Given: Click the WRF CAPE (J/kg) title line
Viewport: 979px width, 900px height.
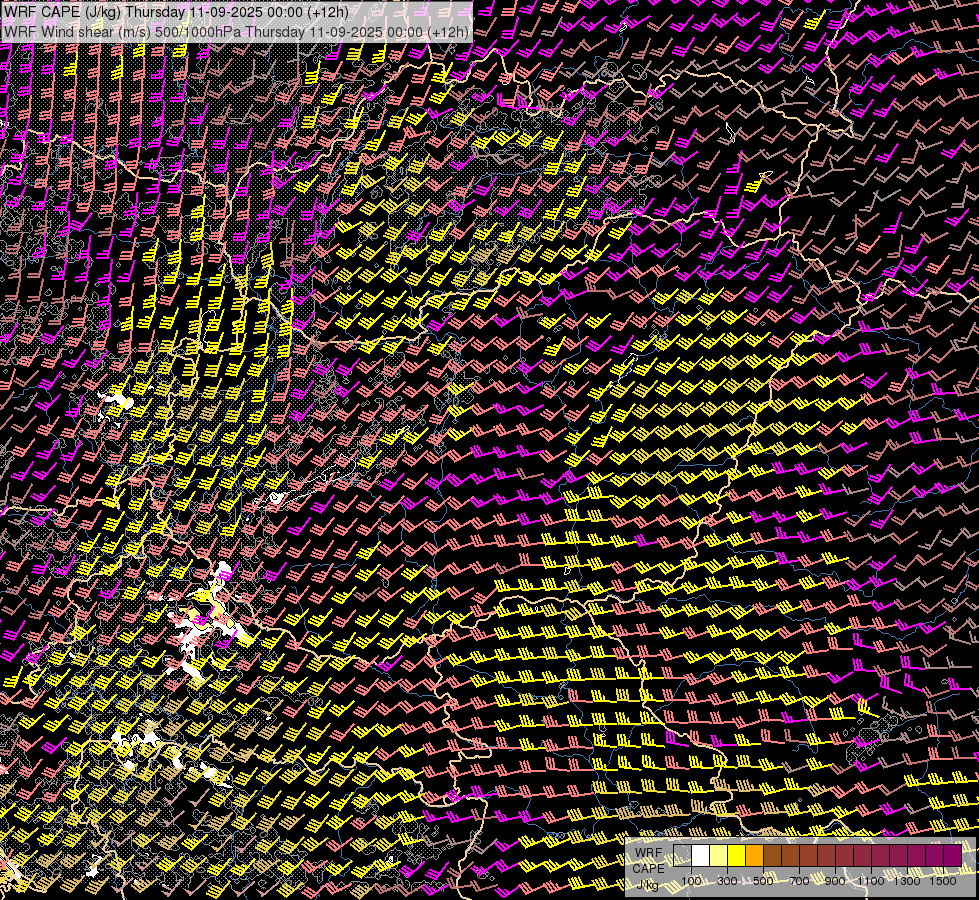Looking at the screenshot, I should pyautogui.click(x=176, y=12).
